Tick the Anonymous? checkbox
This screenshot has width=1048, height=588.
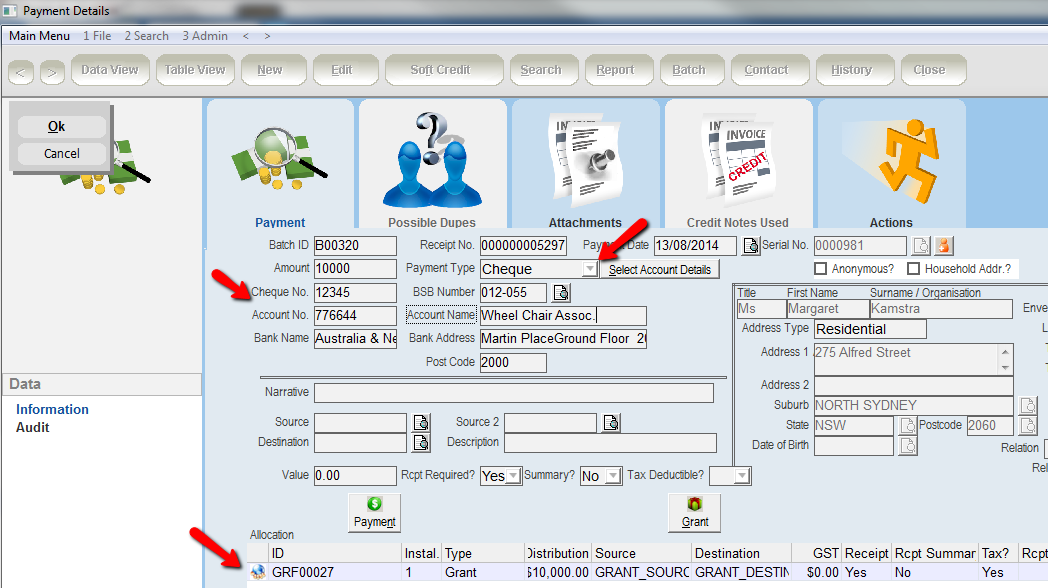pos(821,269)
